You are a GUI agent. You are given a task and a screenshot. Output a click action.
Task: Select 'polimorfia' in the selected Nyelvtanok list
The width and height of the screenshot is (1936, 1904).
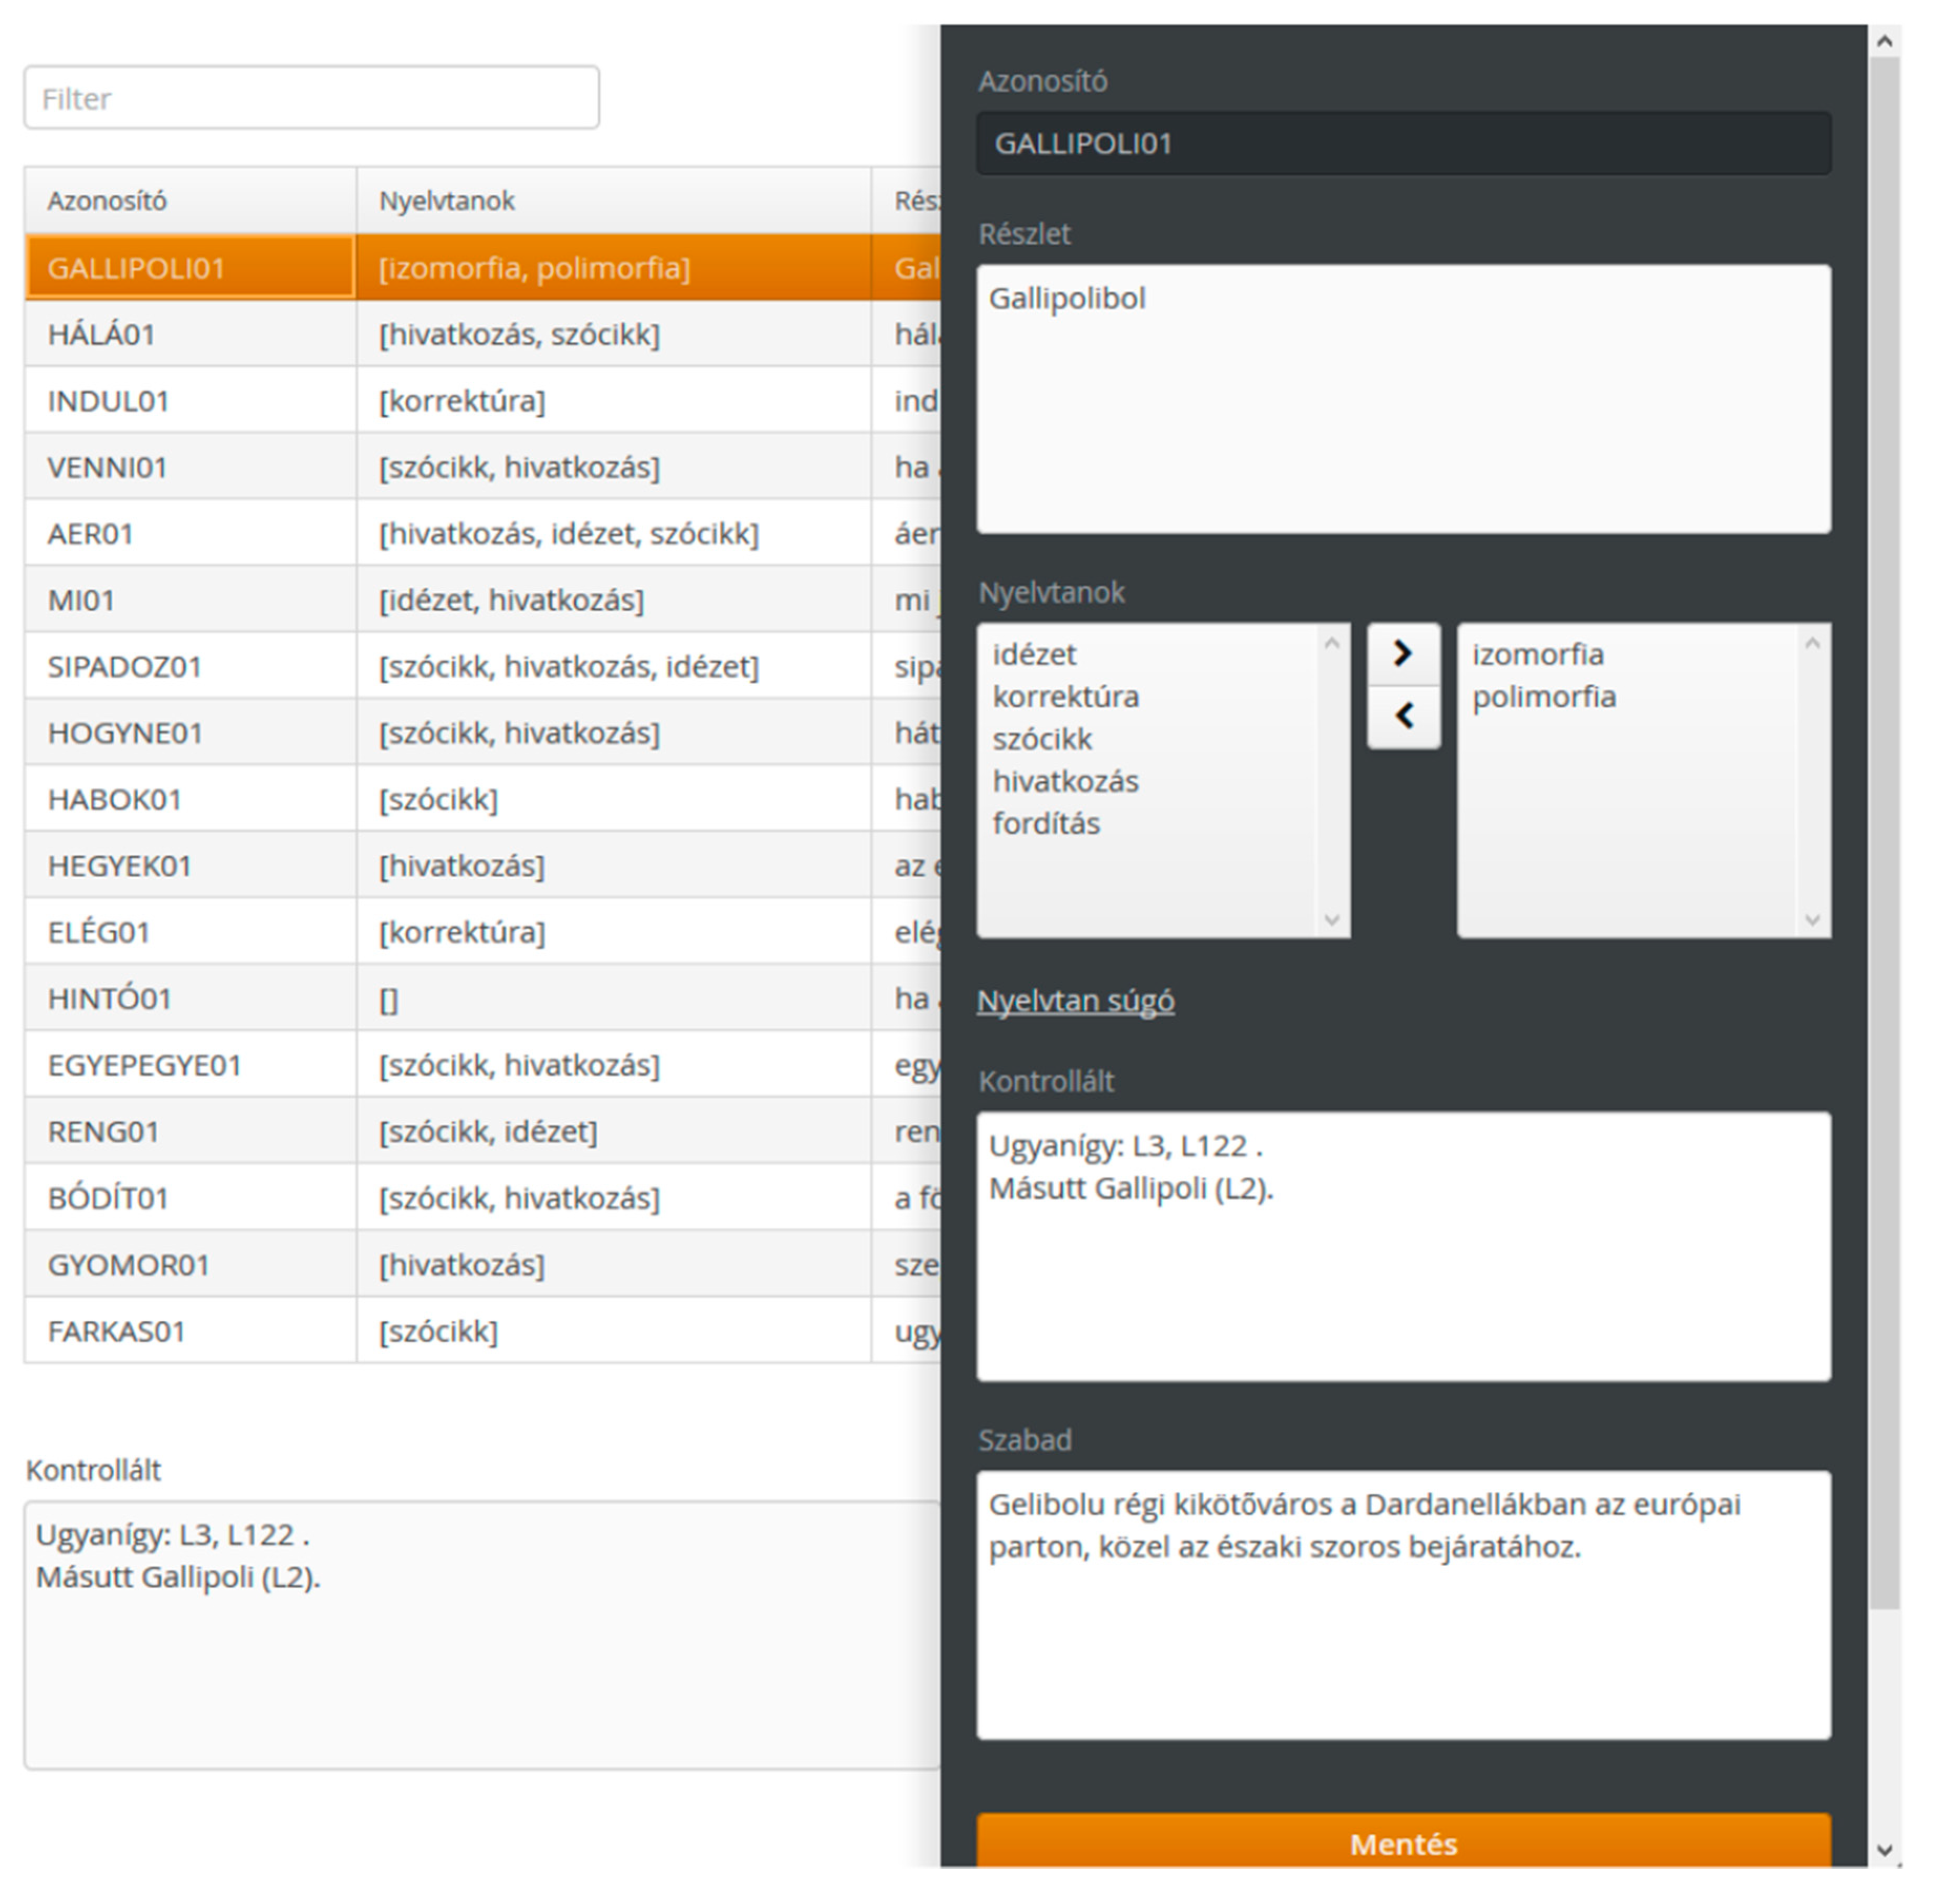pos(1543,696)
